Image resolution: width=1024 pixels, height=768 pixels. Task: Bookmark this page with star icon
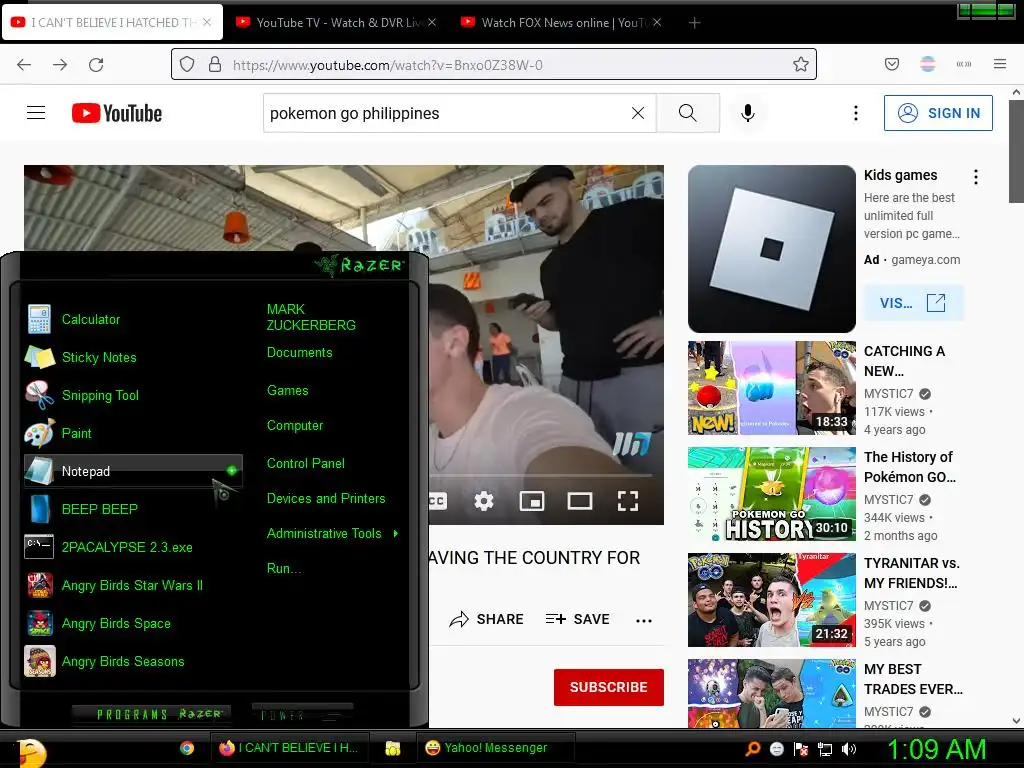(x=801, y=64)
